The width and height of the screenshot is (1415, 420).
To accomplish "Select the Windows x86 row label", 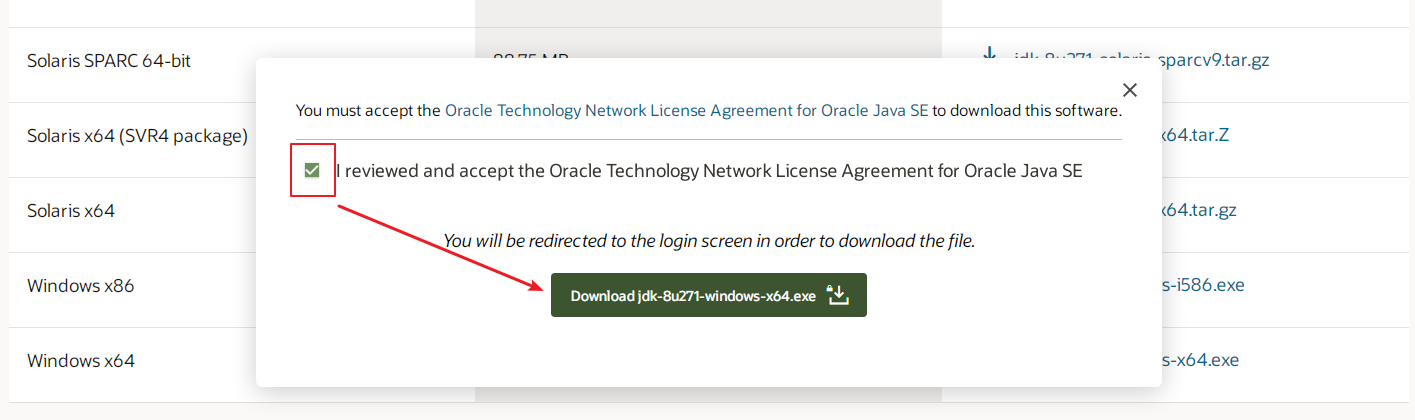I will point(80,286).
